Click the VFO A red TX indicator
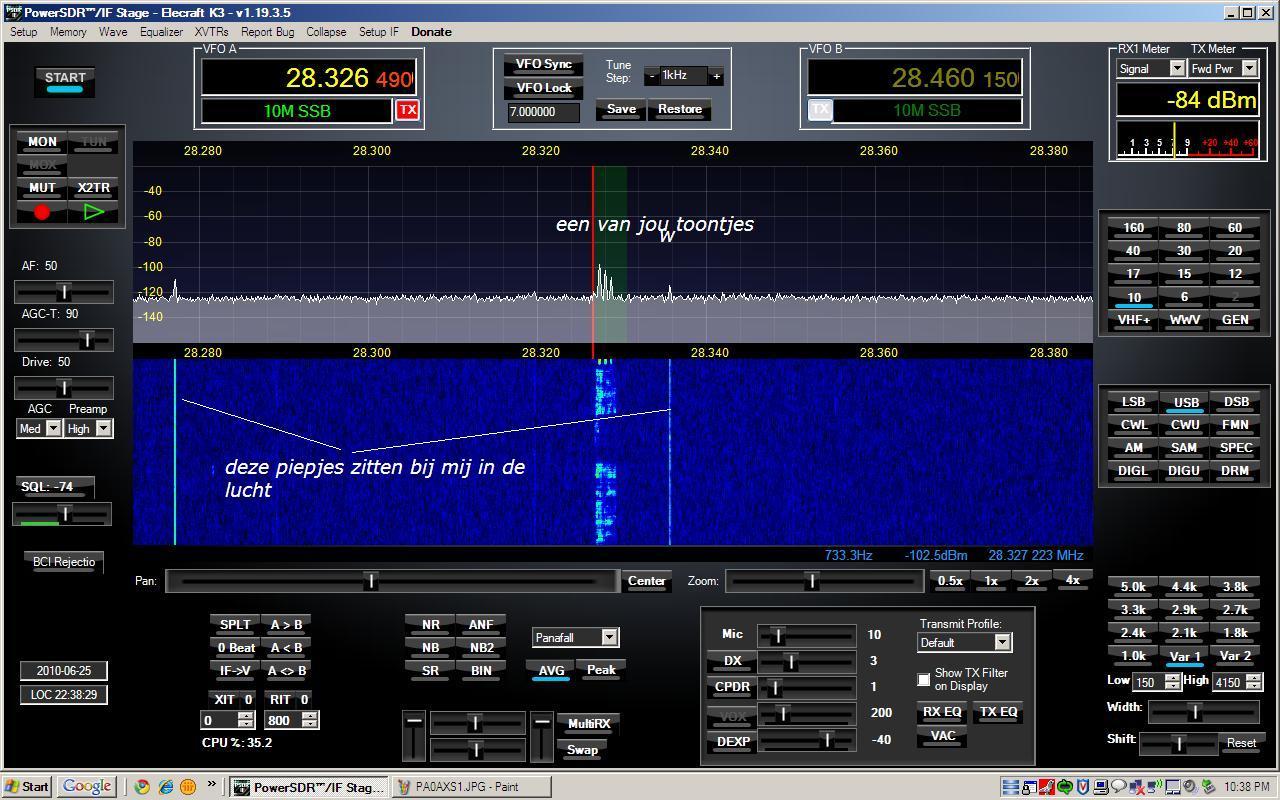1280x800 pixels. (x=407, y=110)
